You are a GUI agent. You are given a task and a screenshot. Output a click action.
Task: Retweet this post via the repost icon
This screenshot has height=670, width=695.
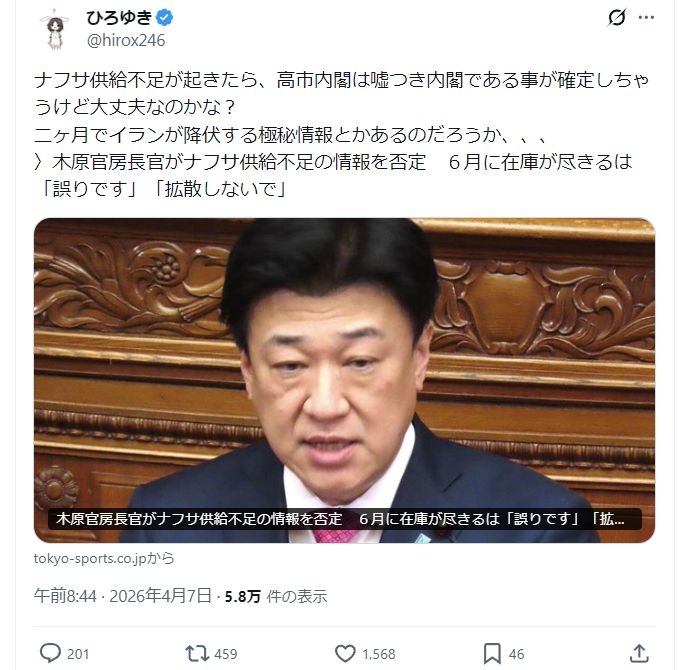click(197, 654)
